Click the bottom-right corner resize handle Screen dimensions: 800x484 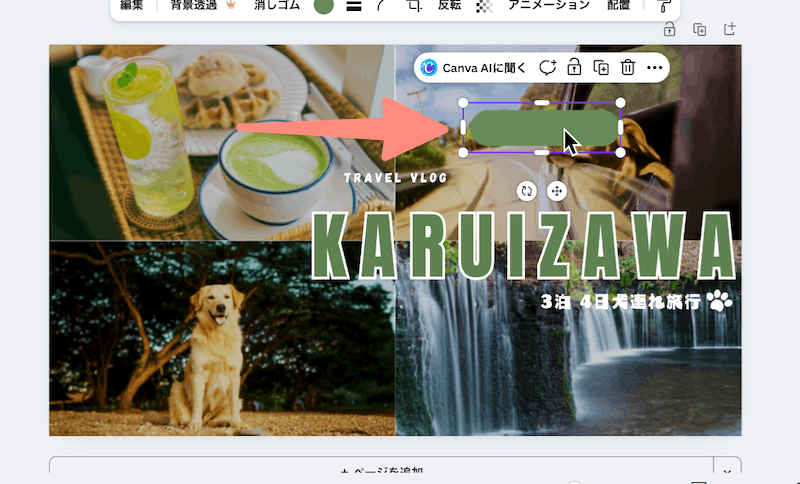(620, 152)
